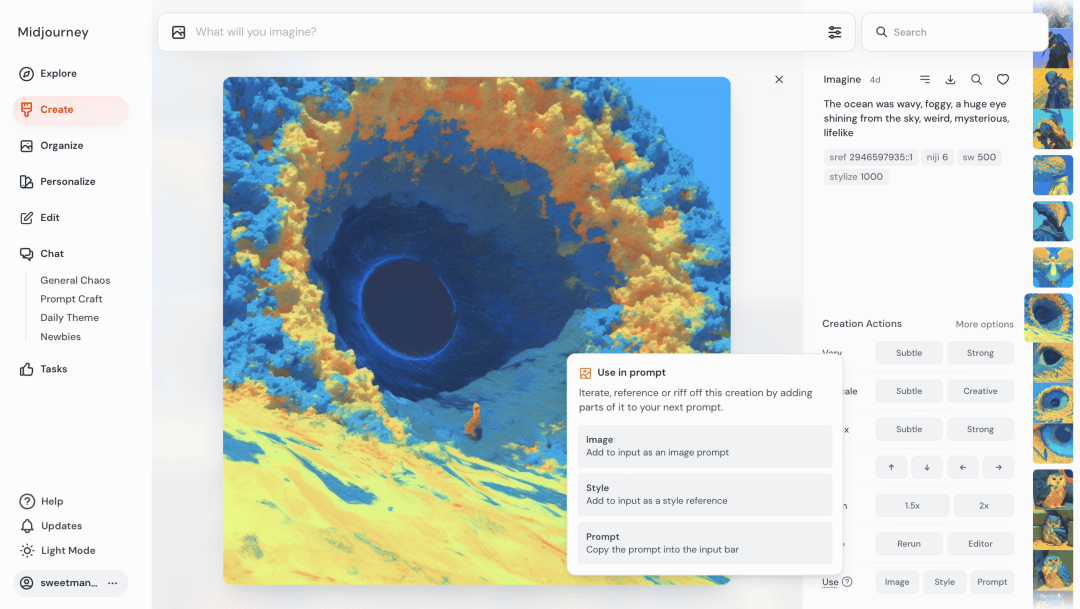Toggle Light Mode in sidebar
The height and width of the screenshot is (609, 1080).
click(x=67, y=550)
